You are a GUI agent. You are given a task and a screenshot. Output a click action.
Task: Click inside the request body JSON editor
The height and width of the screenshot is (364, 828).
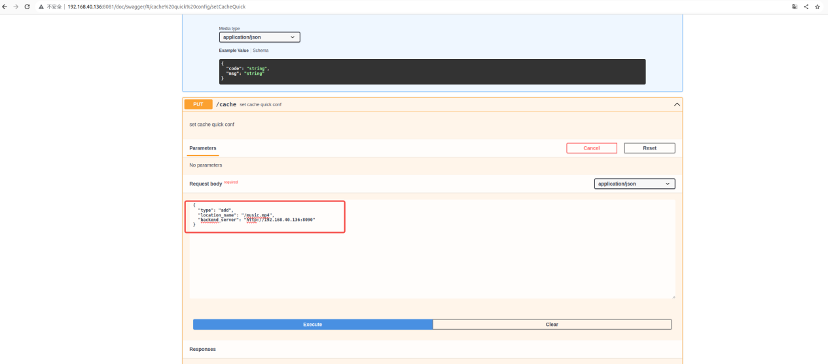[x=432, y=249]
